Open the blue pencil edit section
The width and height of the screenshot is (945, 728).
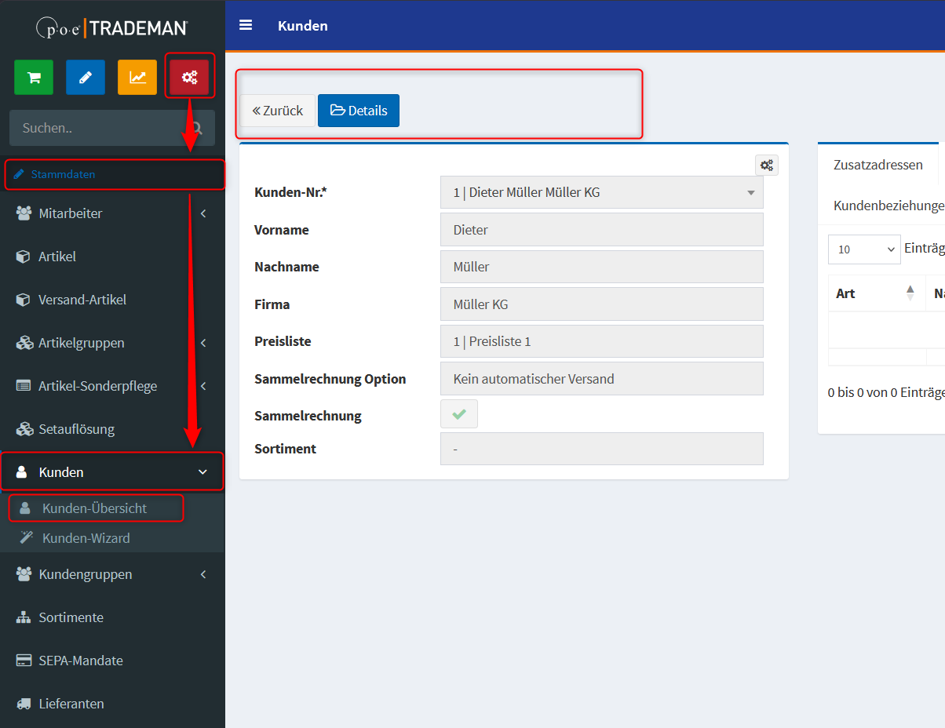pos(86,77)
